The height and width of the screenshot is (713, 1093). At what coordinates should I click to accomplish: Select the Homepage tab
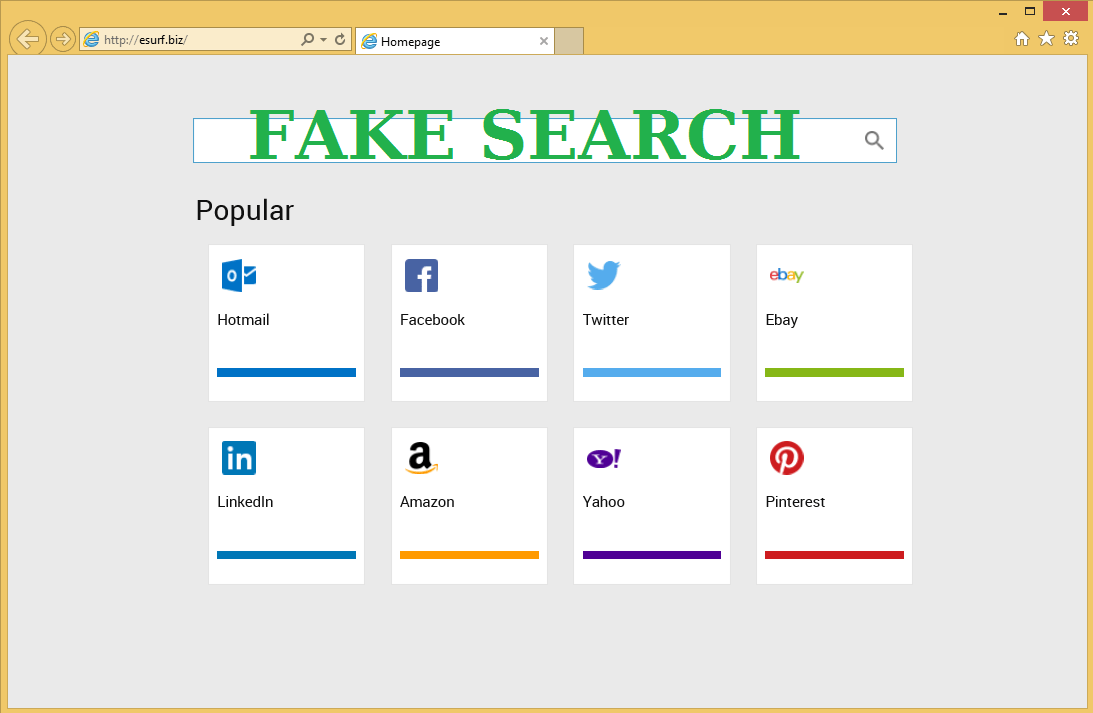click(x=454, y=41)
